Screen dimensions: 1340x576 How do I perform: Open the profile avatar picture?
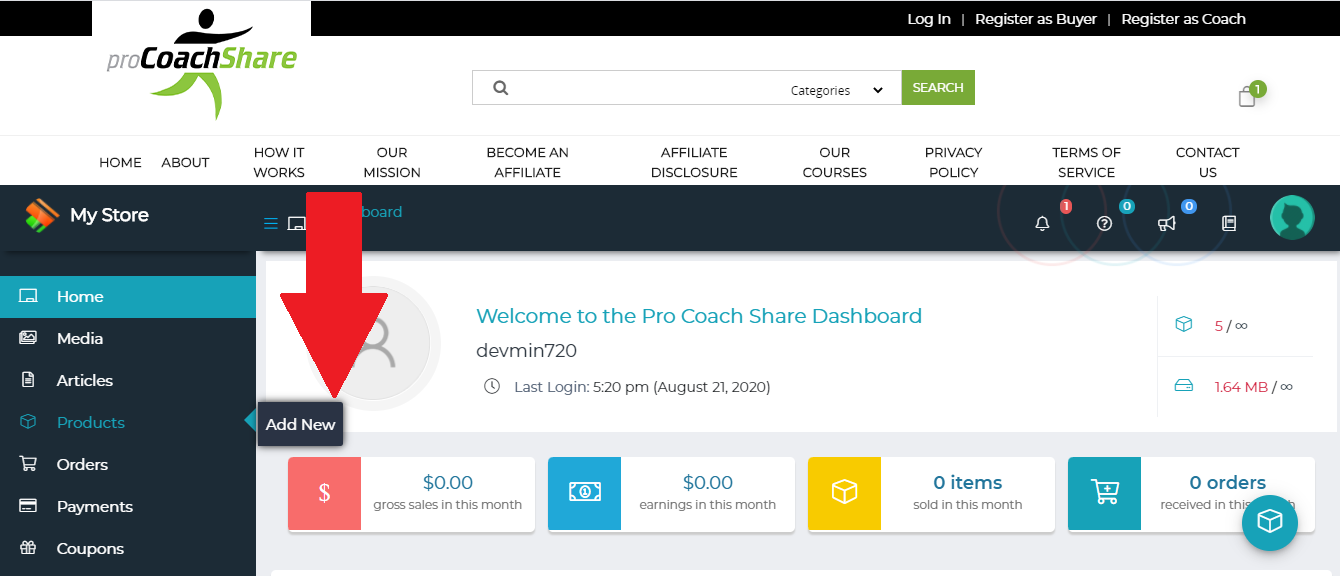[1292, 216]
